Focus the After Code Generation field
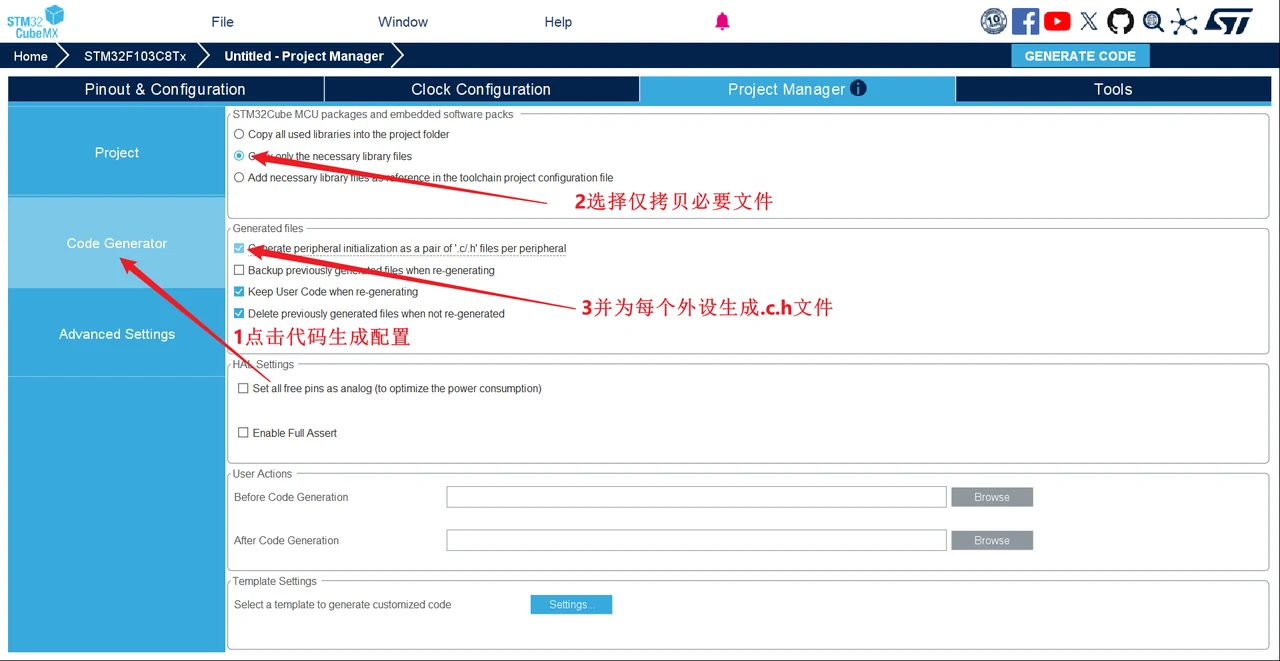 (696, 540)
